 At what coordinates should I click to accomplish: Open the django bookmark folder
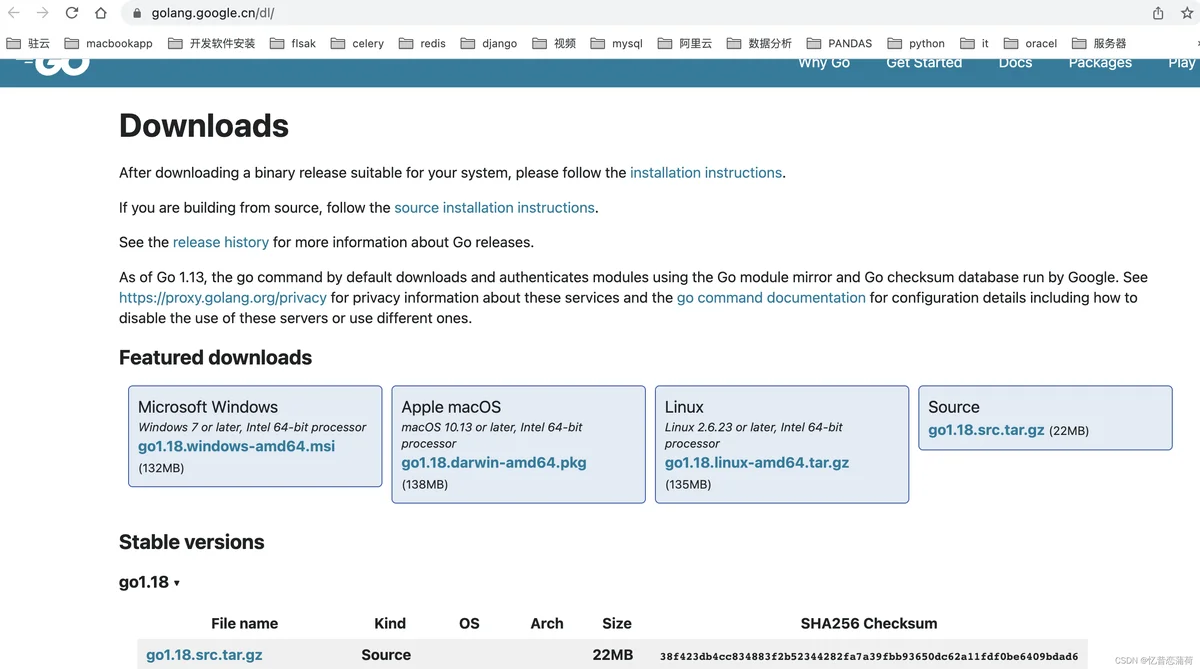[489, 43]
